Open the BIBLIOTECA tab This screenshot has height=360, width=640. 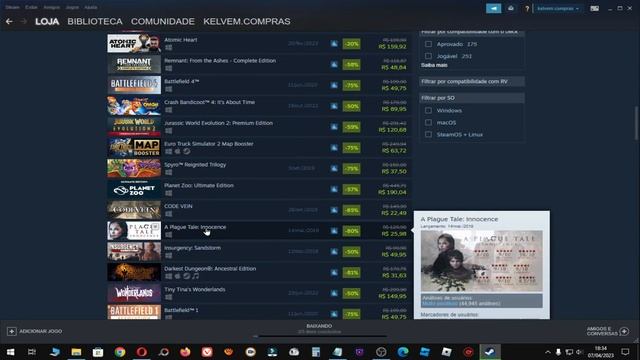[x=95, y=21]
